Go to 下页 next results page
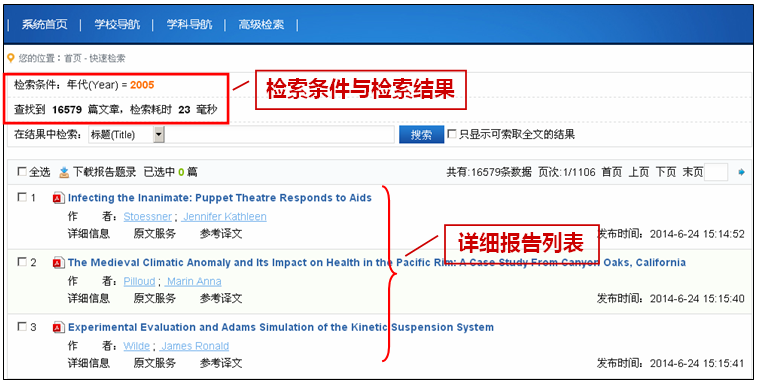 (665, 172)
